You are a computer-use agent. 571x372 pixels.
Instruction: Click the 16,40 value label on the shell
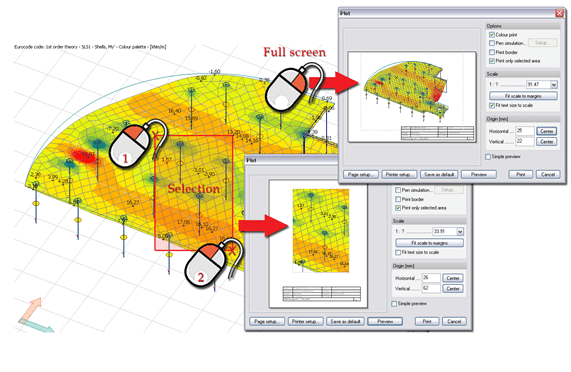[x=175, y=111]
